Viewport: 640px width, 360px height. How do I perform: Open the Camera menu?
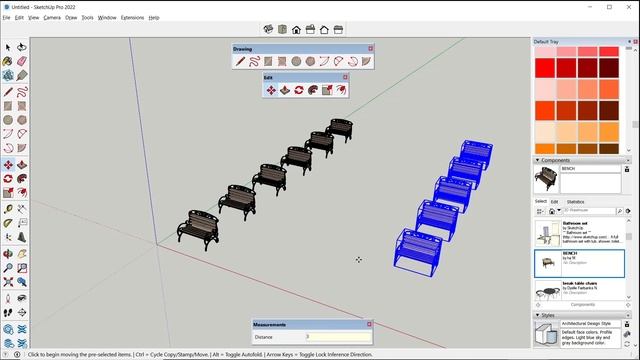point(52,18)
